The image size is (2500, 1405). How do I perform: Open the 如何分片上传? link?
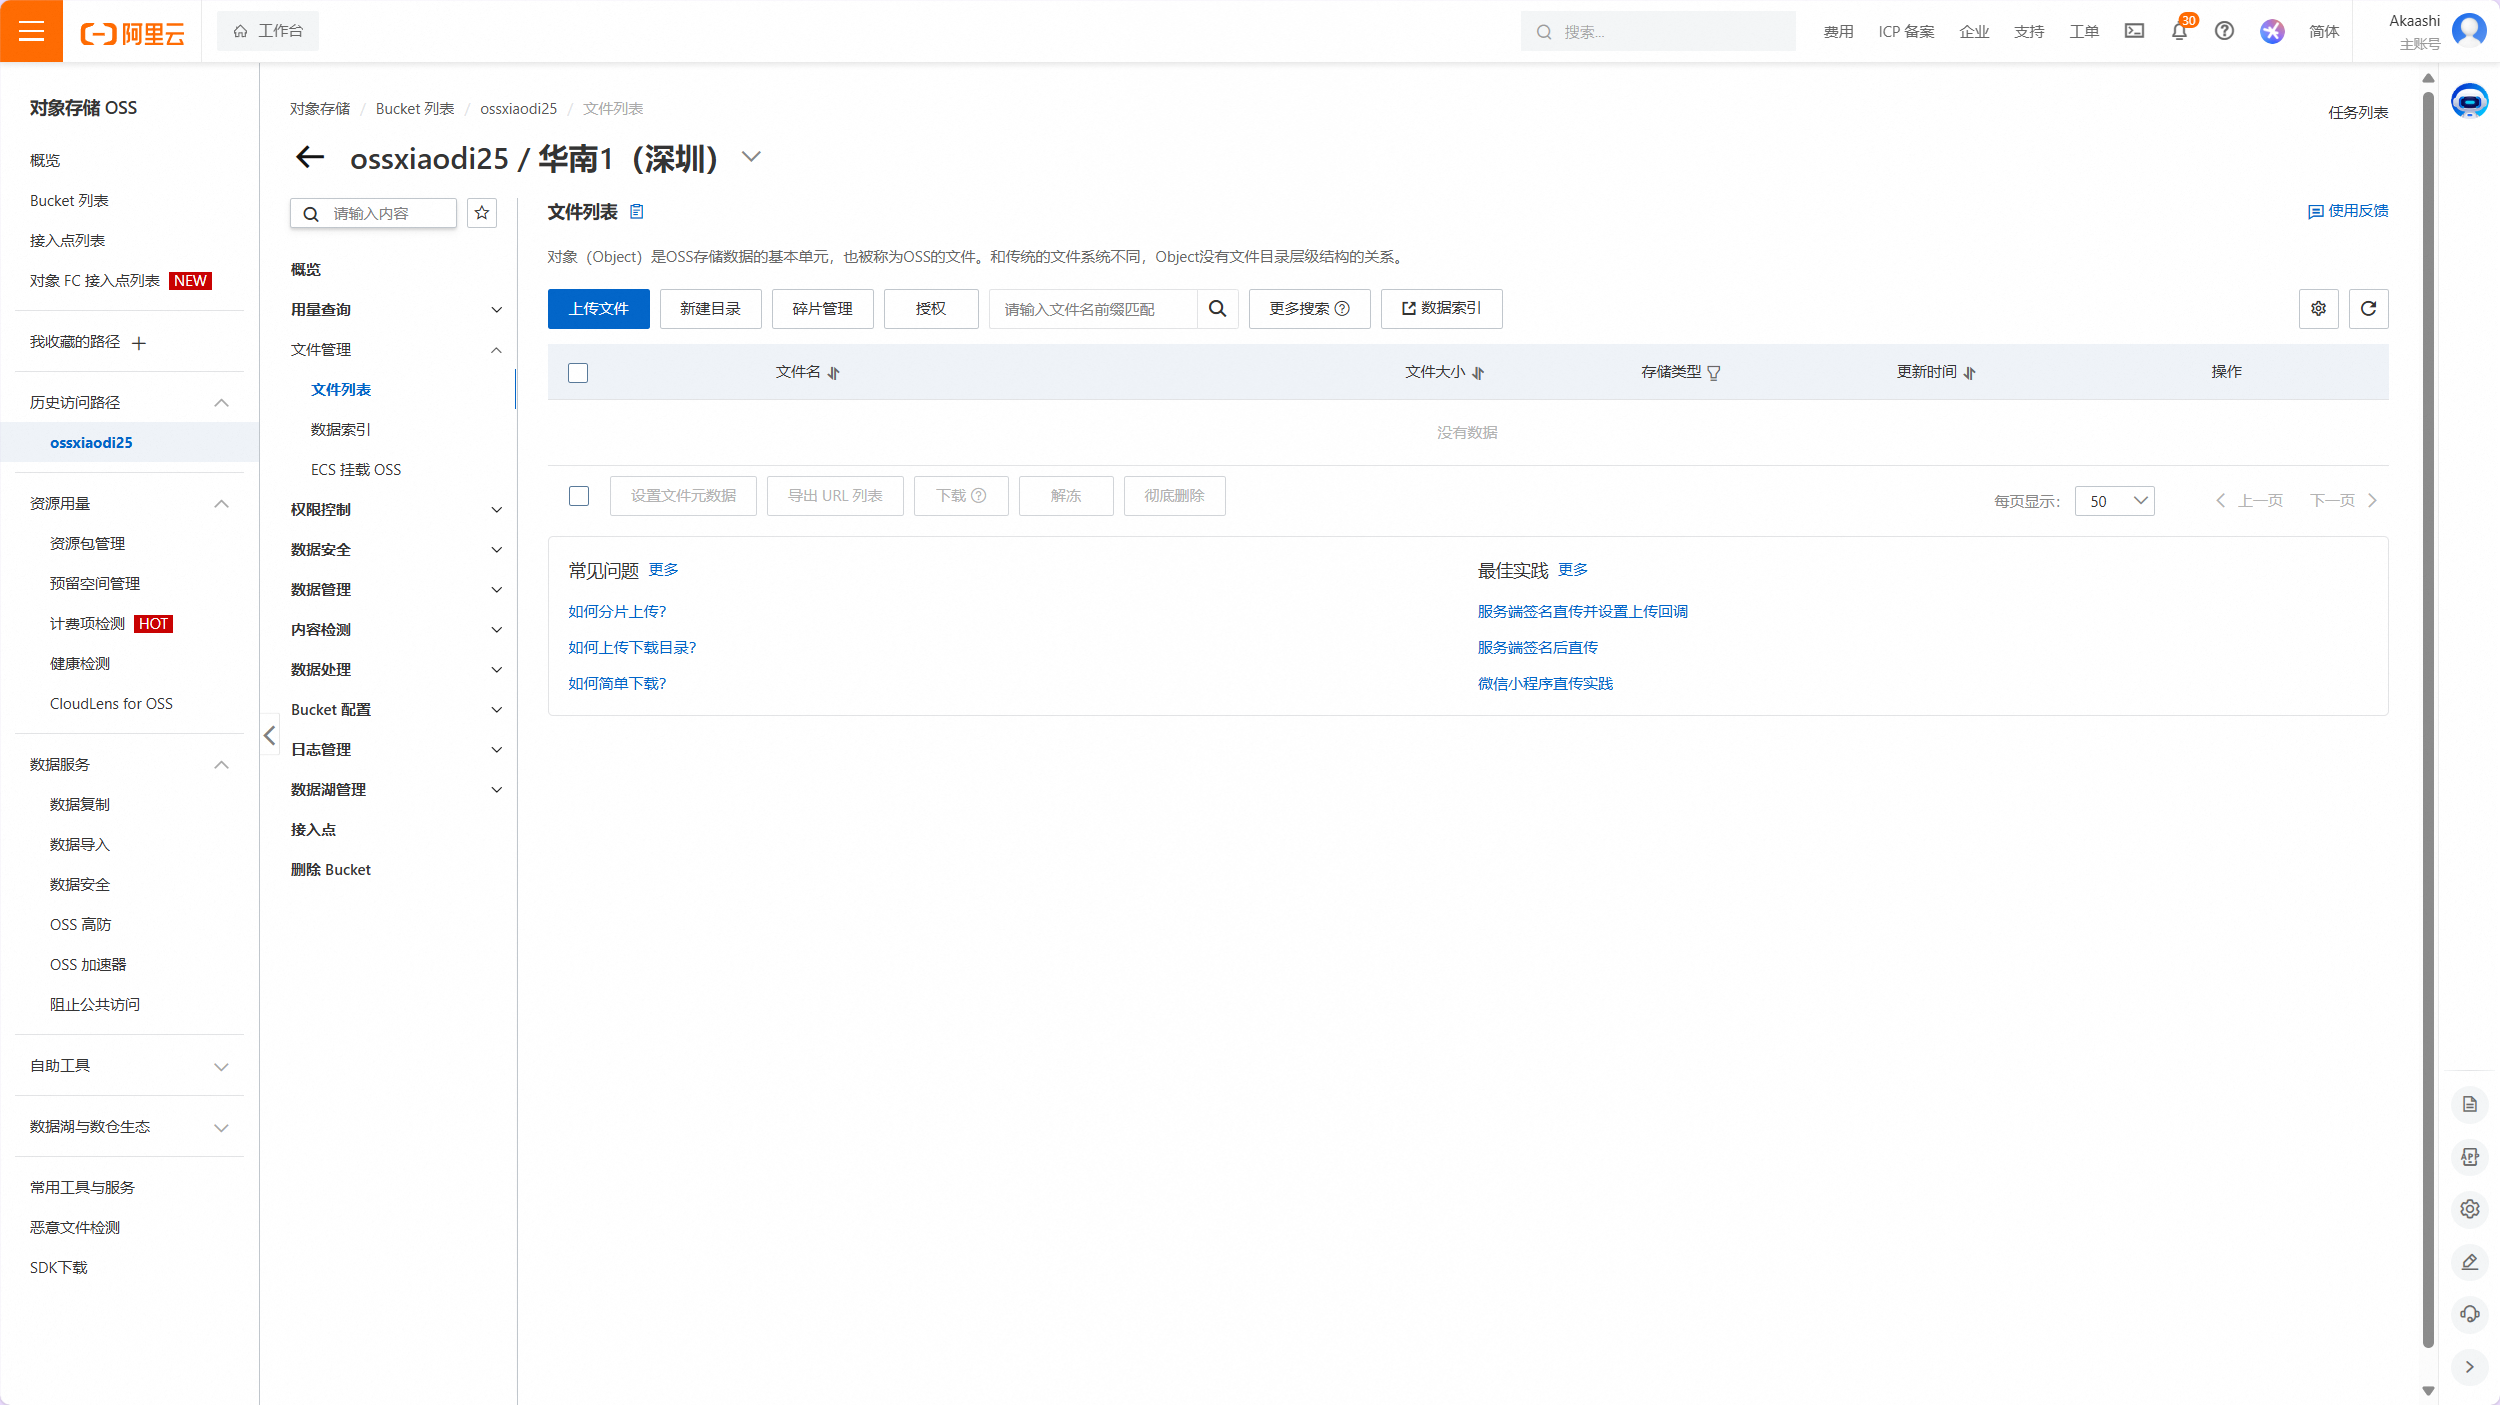[x=617, y=611]
